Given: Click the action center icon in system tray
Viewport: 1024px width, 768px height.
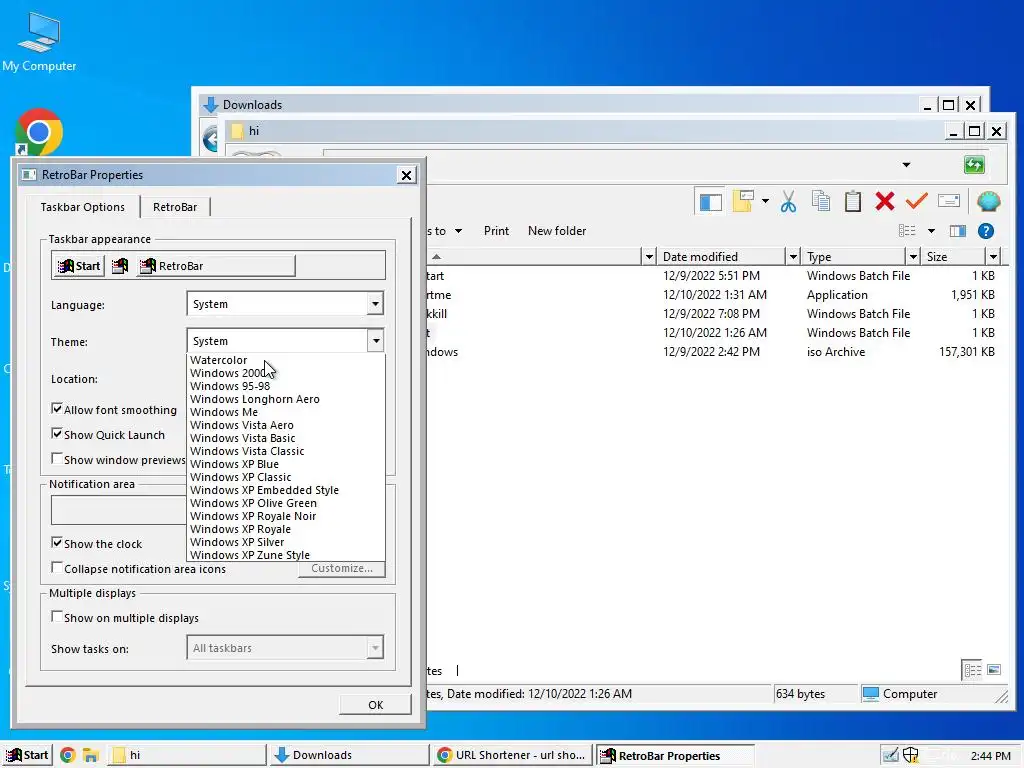Looking at the screenshot, I should click(x=889, y=756).
